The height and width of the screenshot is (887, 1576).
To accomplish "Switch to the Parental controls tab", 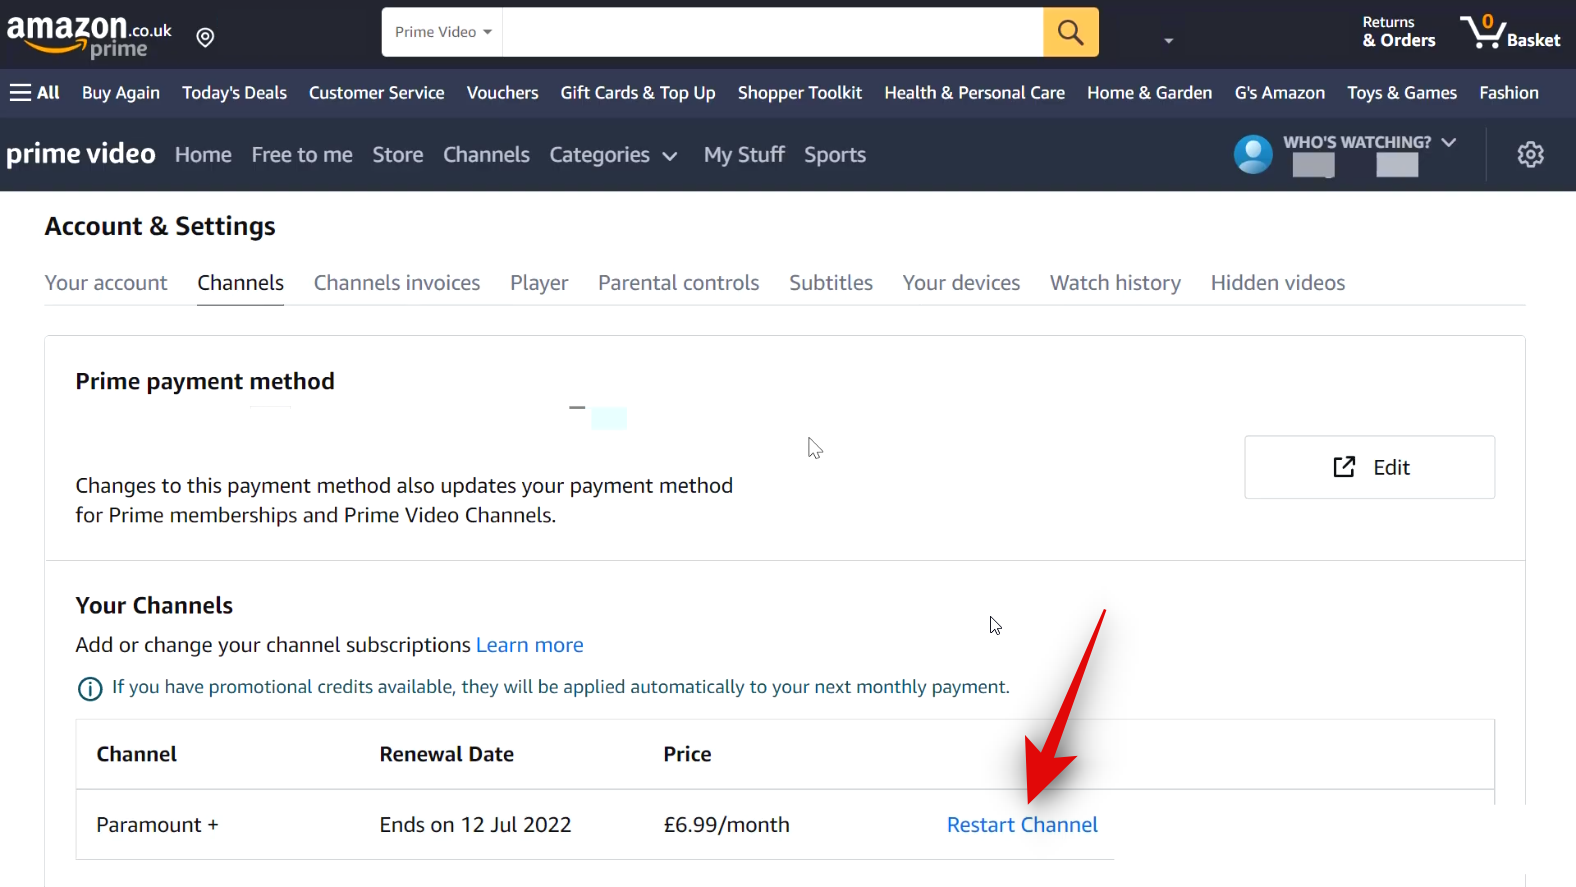I will tap(678, 283).
